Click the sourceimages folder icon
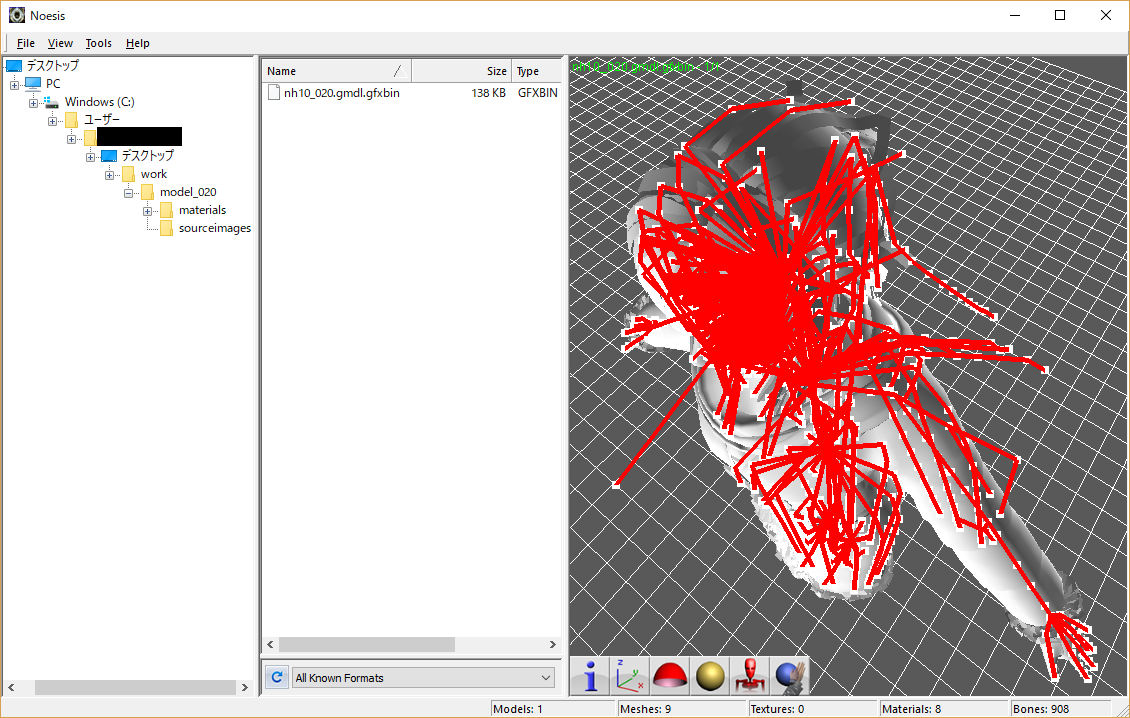 (x=166, y=228)
